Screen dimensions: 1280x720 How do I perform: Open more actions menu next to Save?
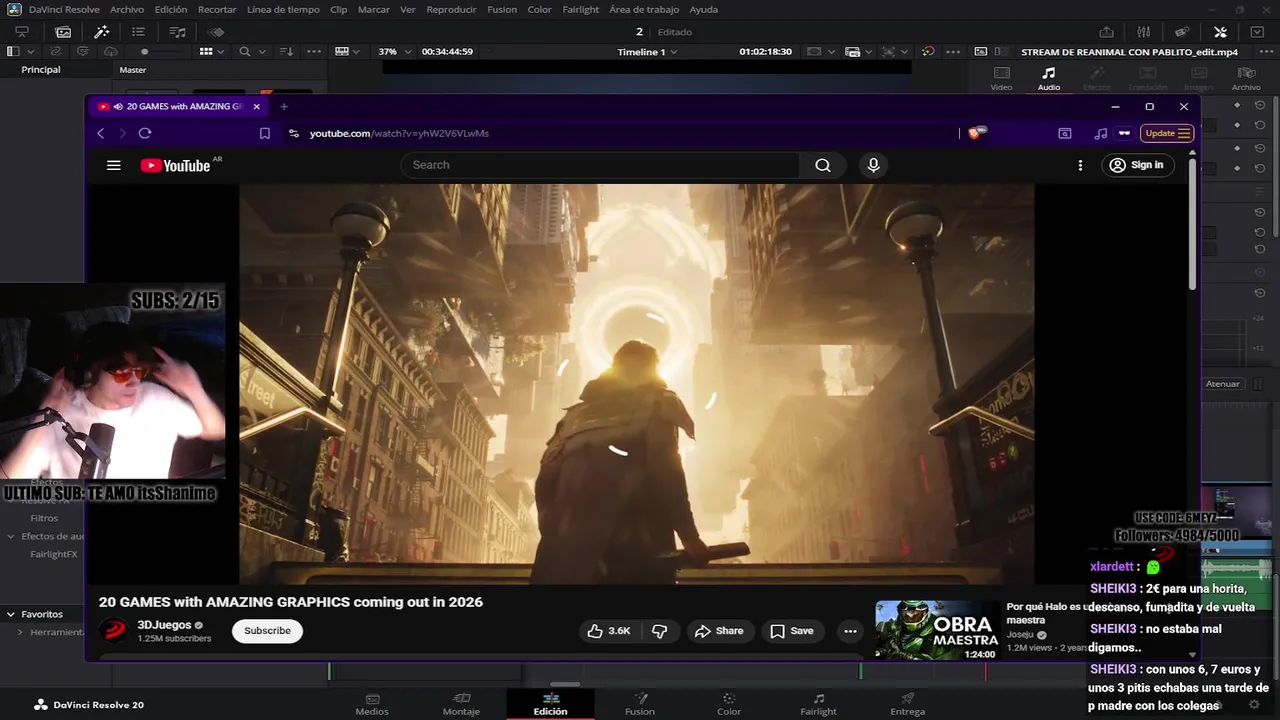(x=850, y=631)
